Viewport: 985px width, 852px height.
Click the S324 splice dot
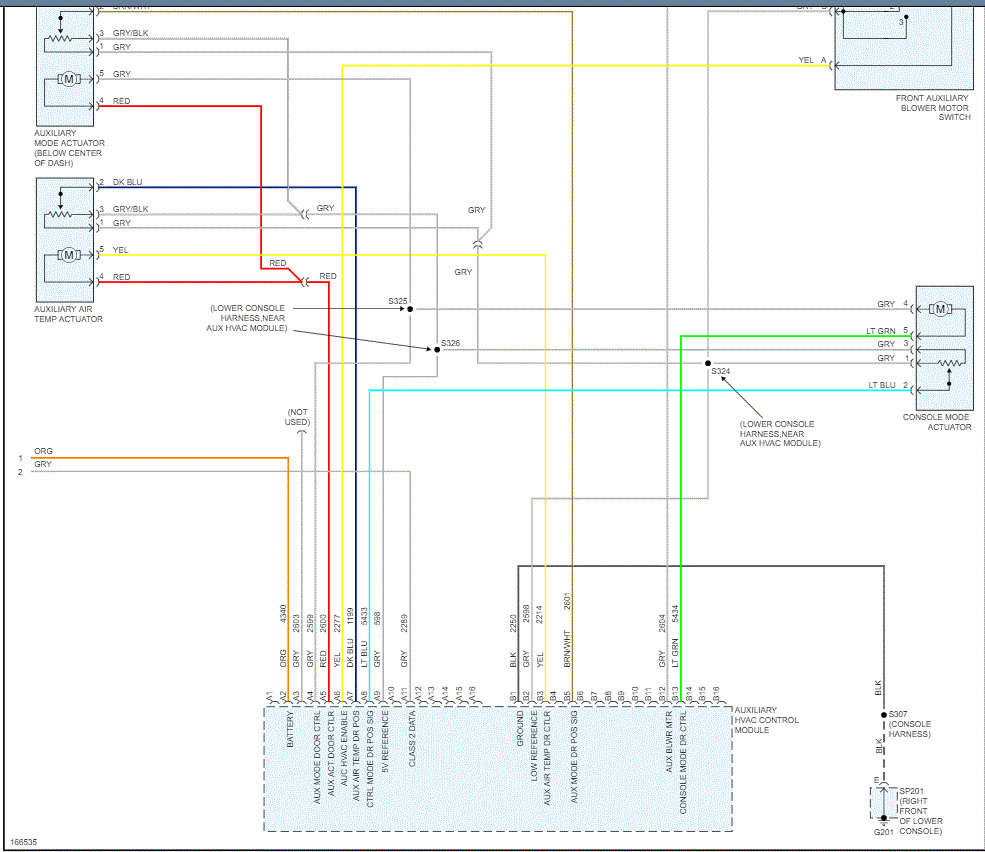pyautogui.click(x=708, y=363)
